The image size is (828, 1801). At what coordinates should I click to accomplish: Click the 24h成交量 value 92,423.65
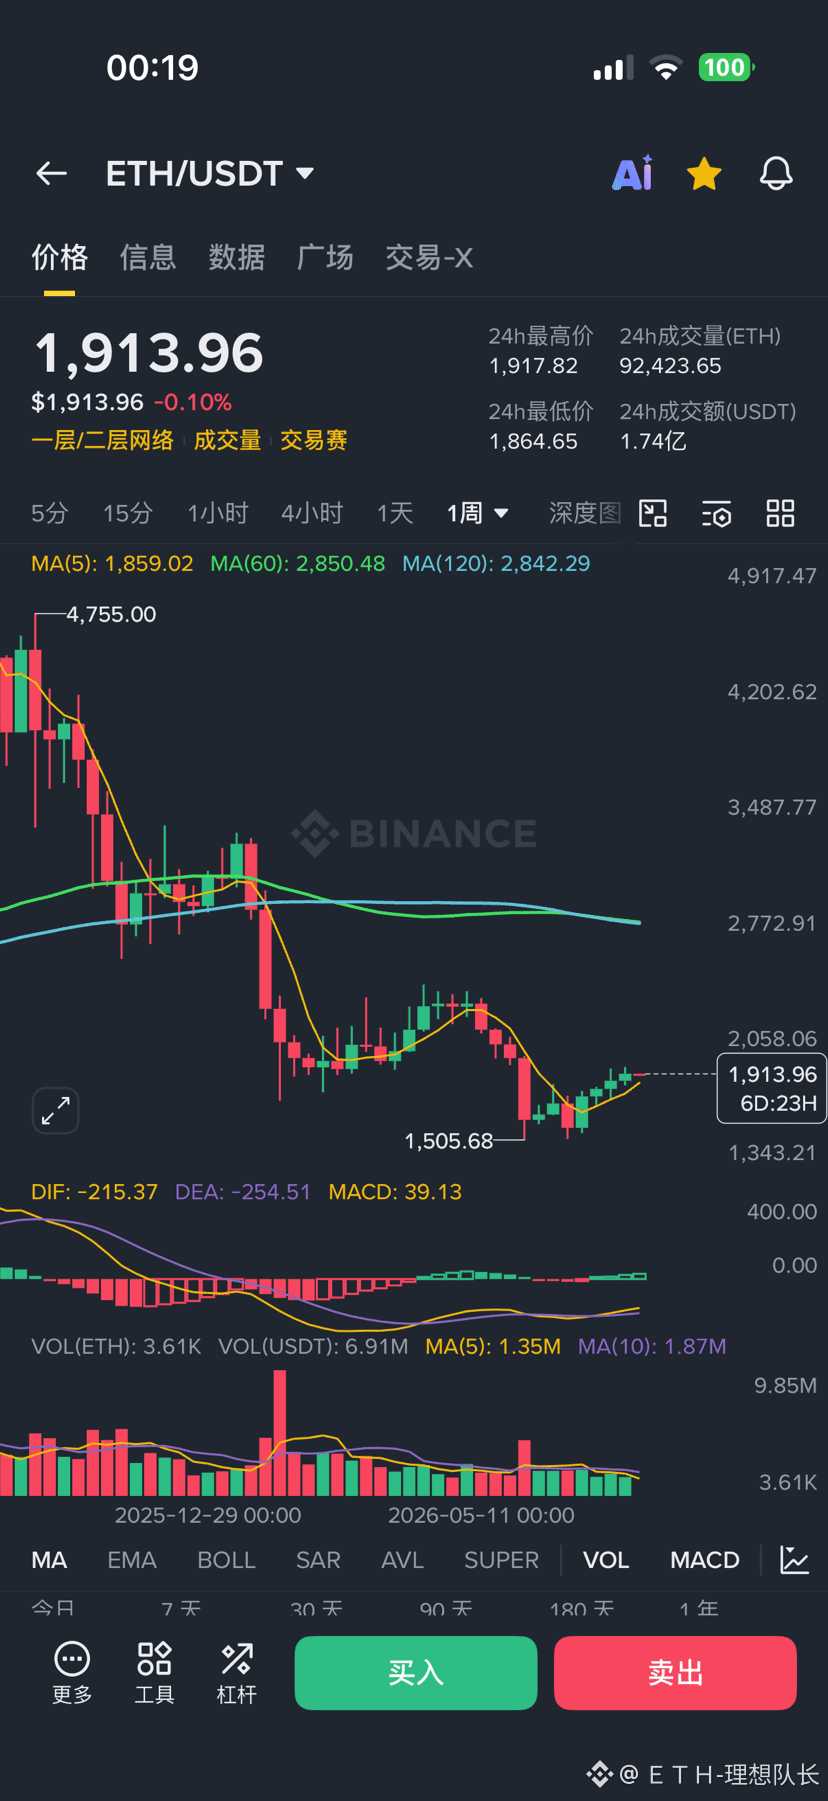point(670,366)
